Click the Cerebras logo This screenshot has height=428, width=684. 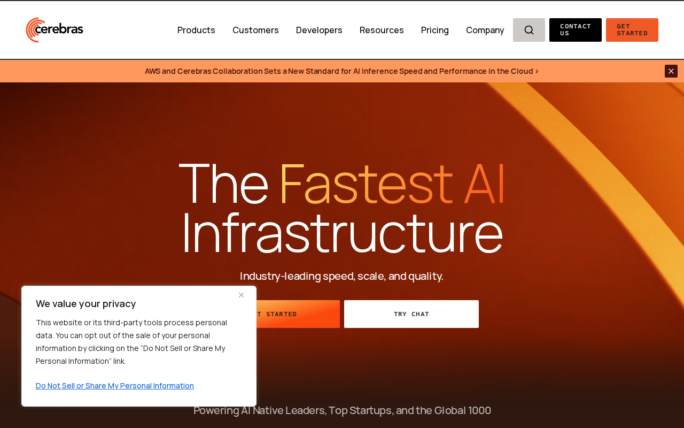55,30
